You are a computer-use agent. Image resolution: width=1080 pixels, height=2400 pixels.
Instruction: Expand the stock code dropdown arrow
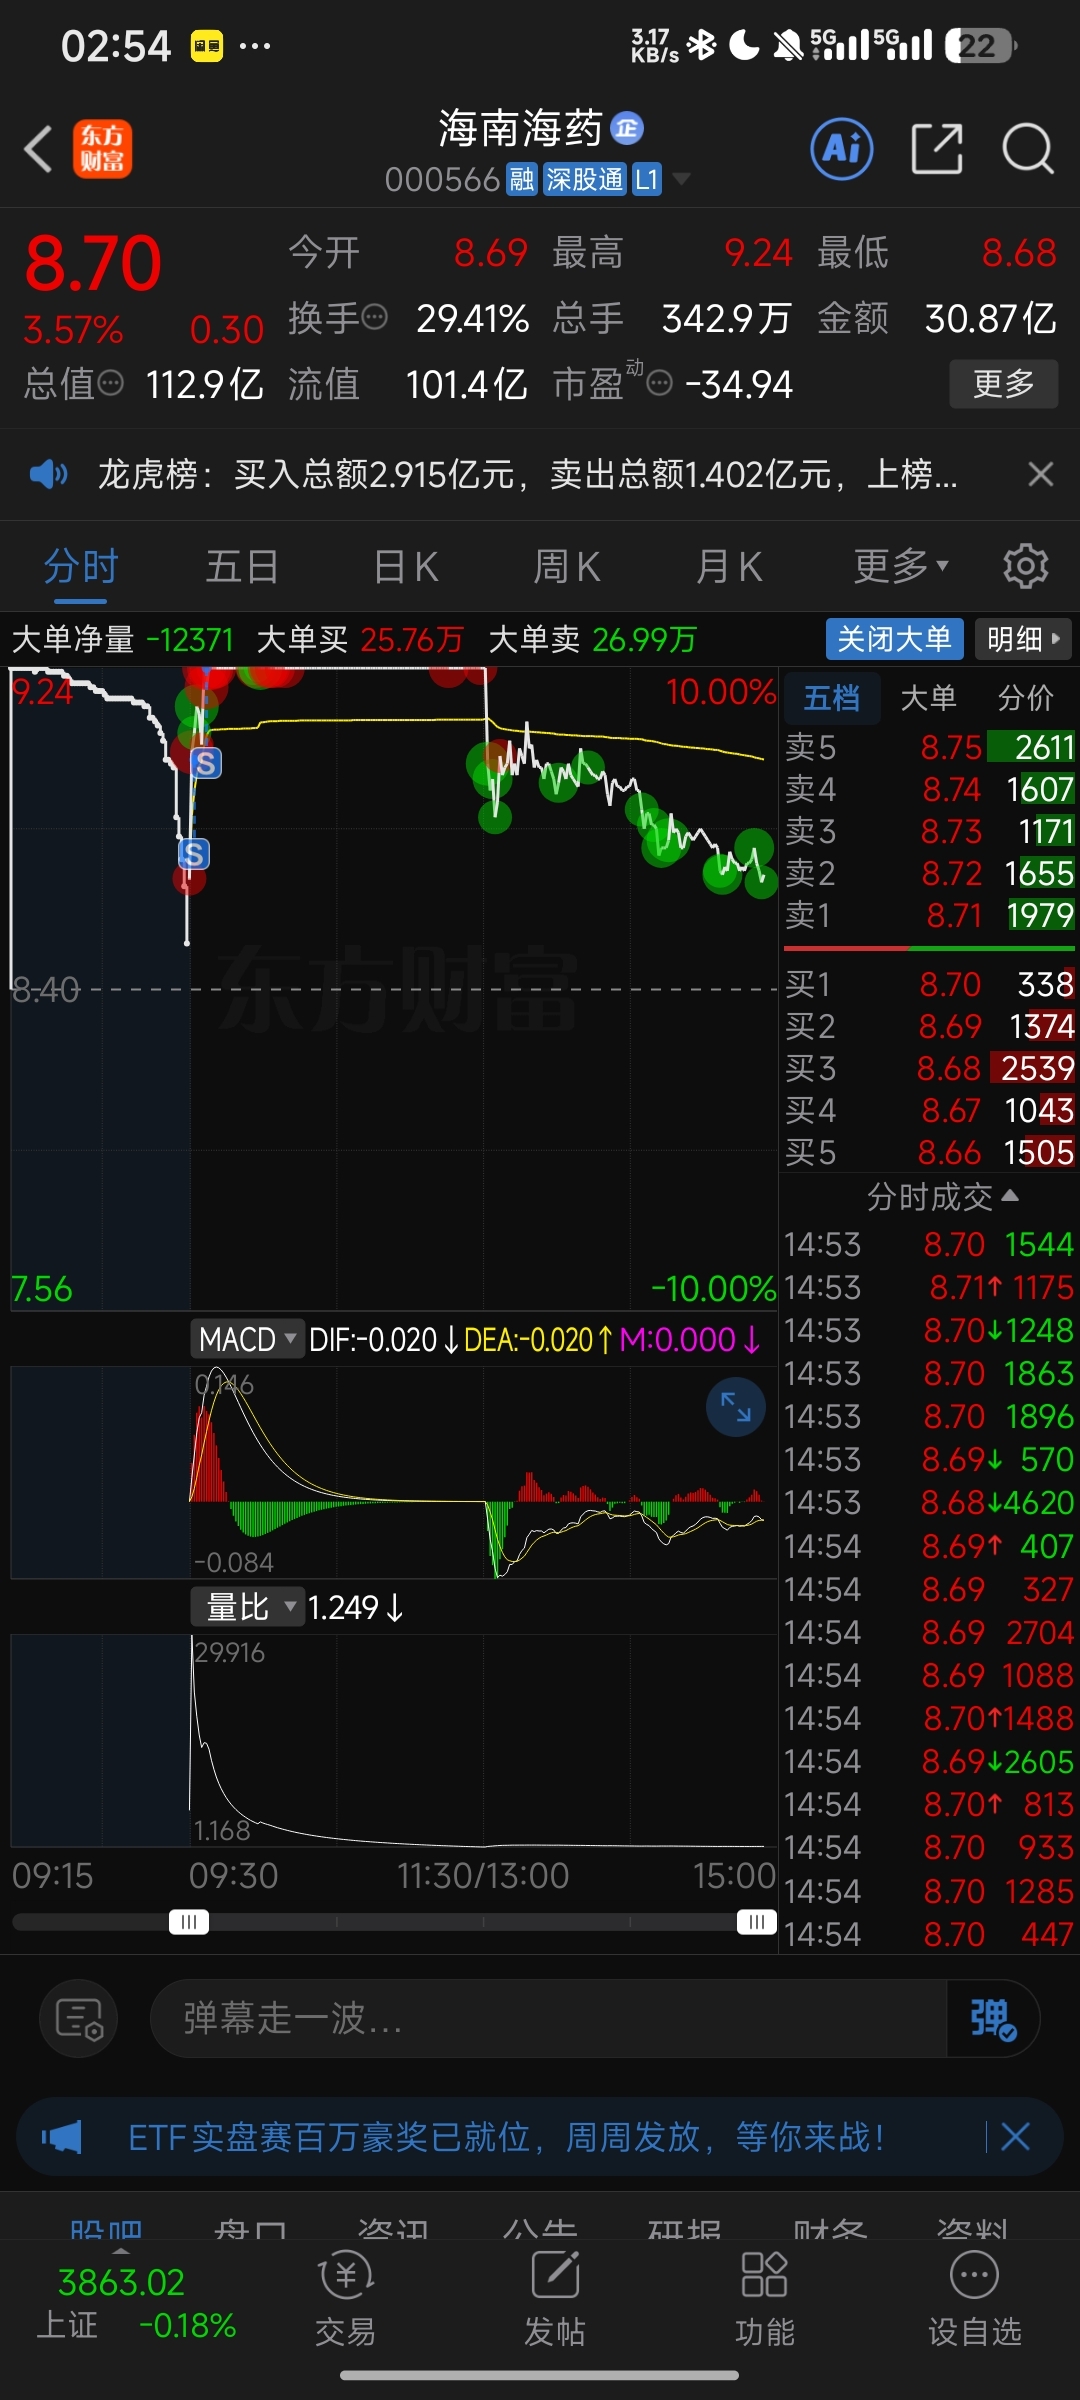[681, 179]
